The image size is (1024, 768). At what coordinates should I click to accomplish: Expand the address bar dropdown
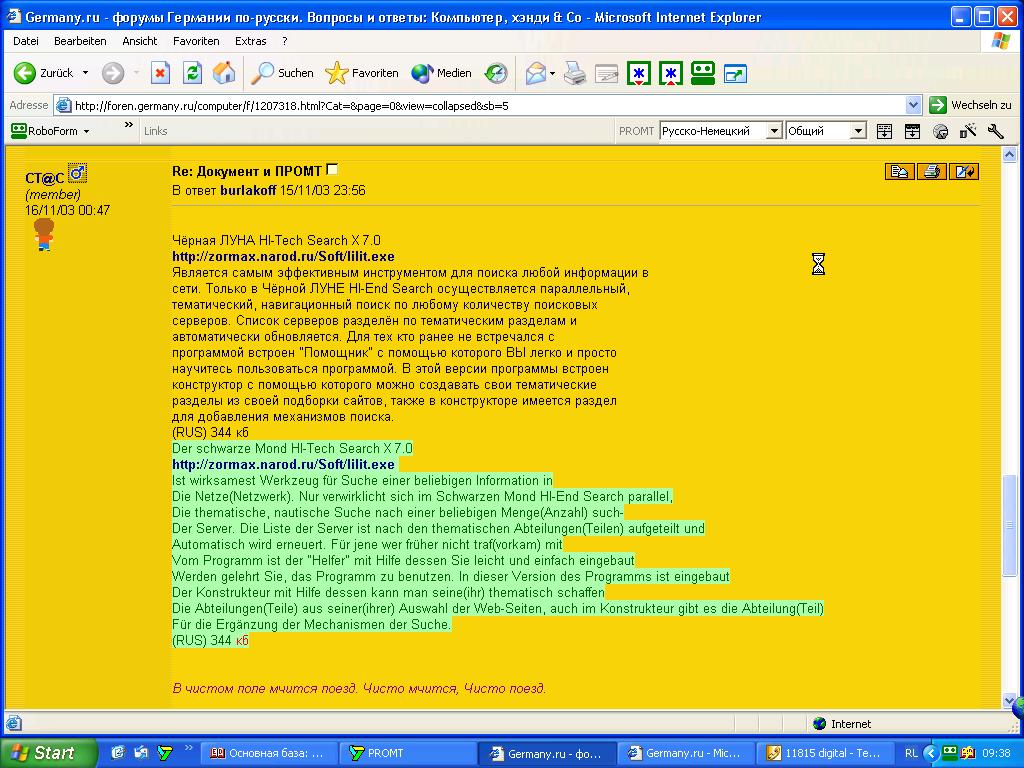[914, 105]
